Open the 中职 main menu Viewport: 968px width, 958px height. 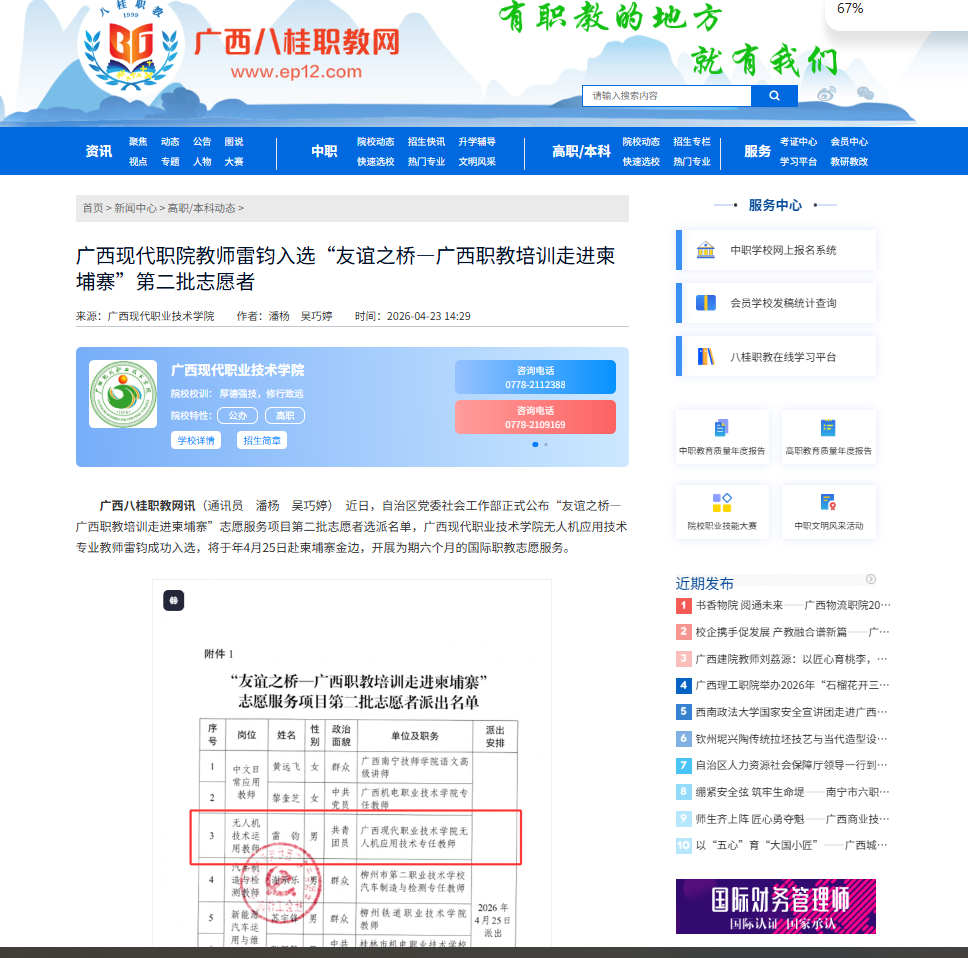pyautogui.click(x=324, y=151)
